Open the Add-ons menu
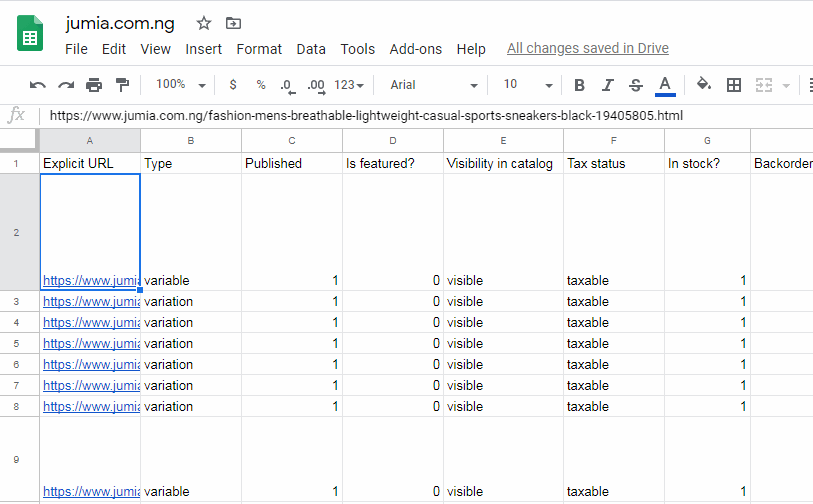Image resolution: width=813 pixels, height=504 pixels. coord(415,49)
